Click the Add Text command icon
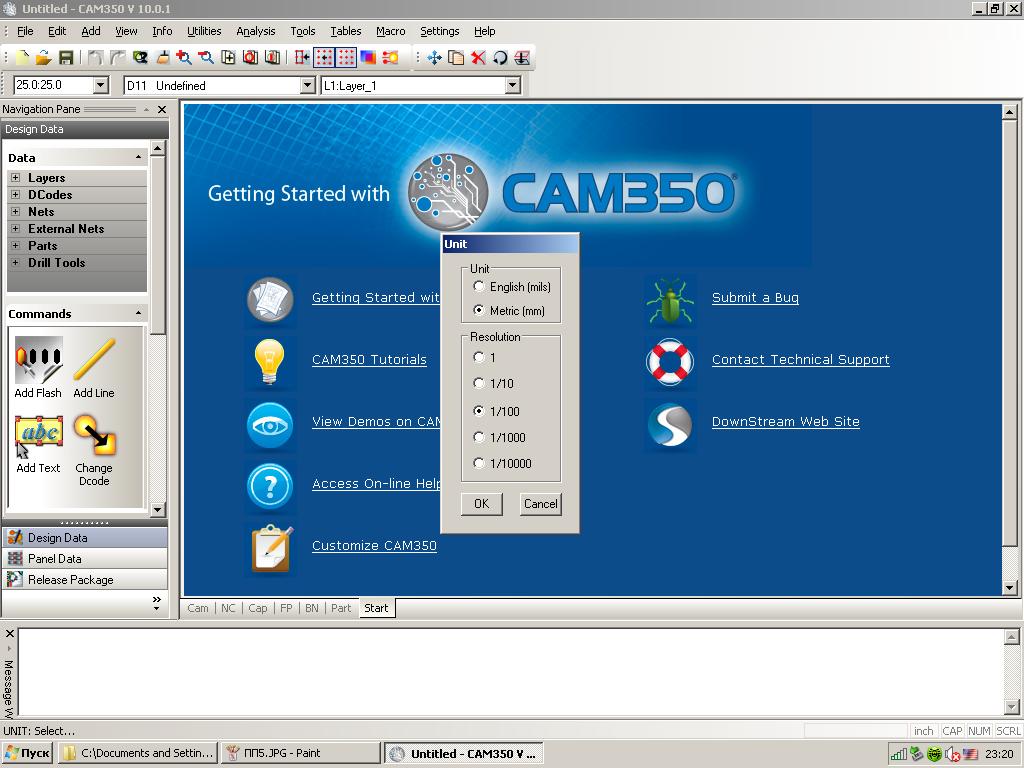This screenshot has height=768, width=1024. (39, 435)
